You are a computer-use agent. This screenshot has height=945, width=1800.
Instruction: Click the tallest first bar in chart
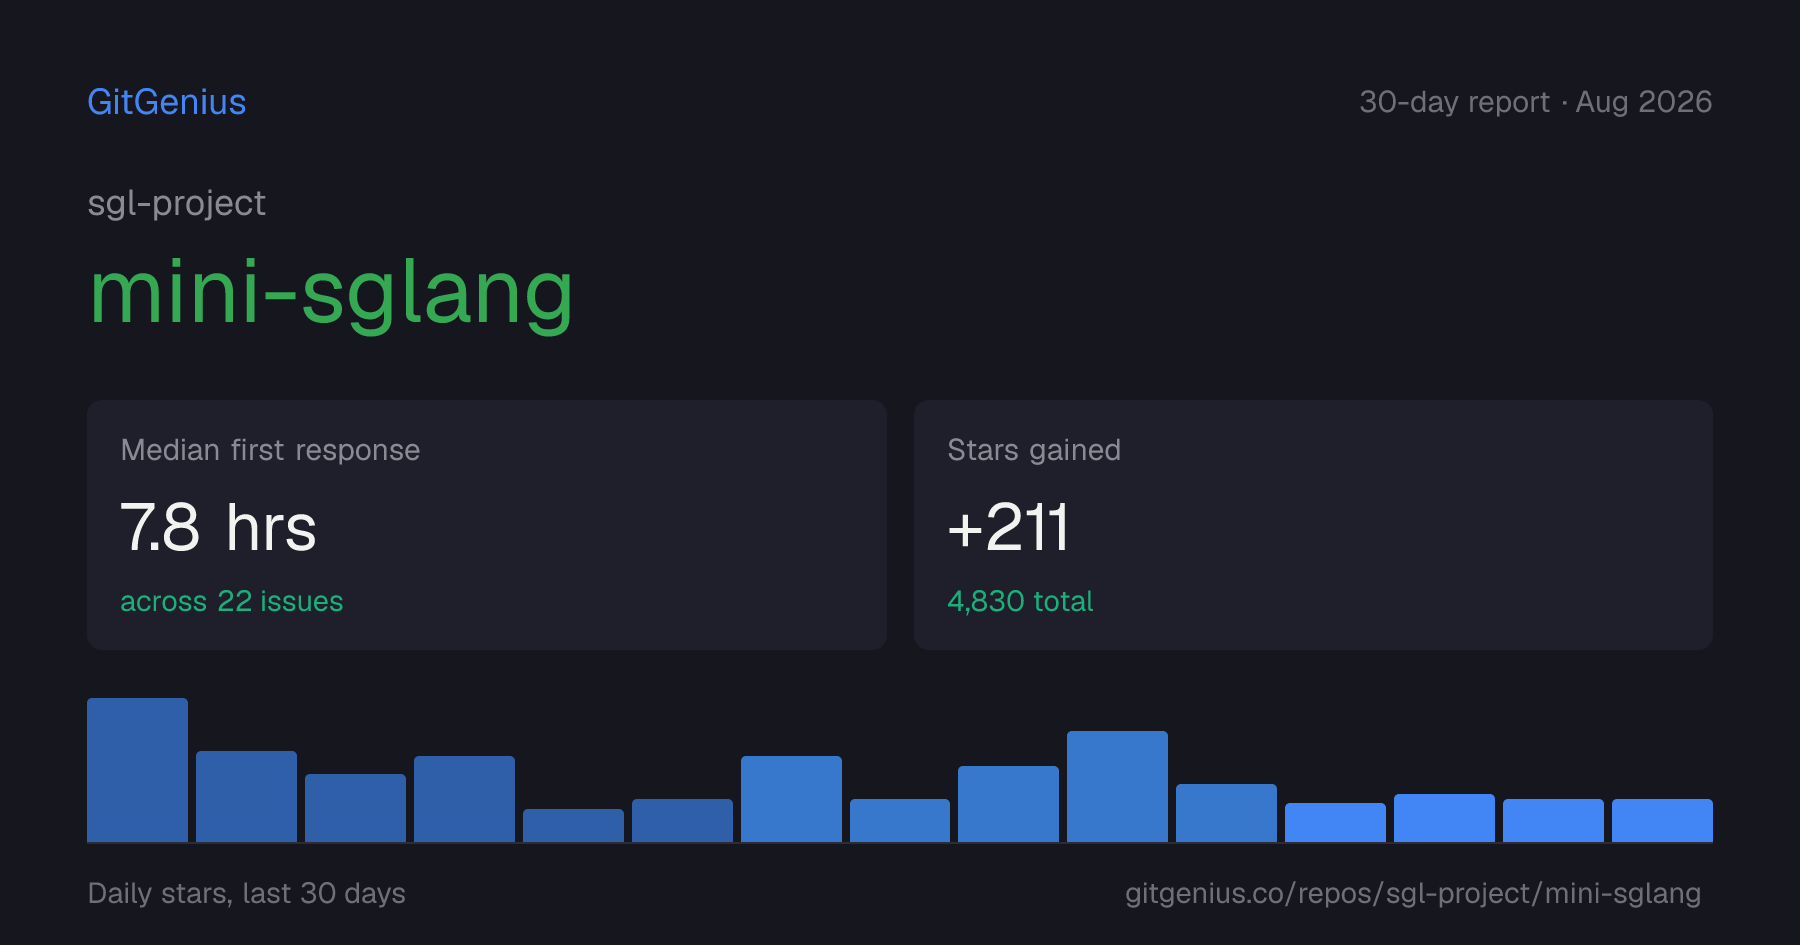[x=138, y=770]
